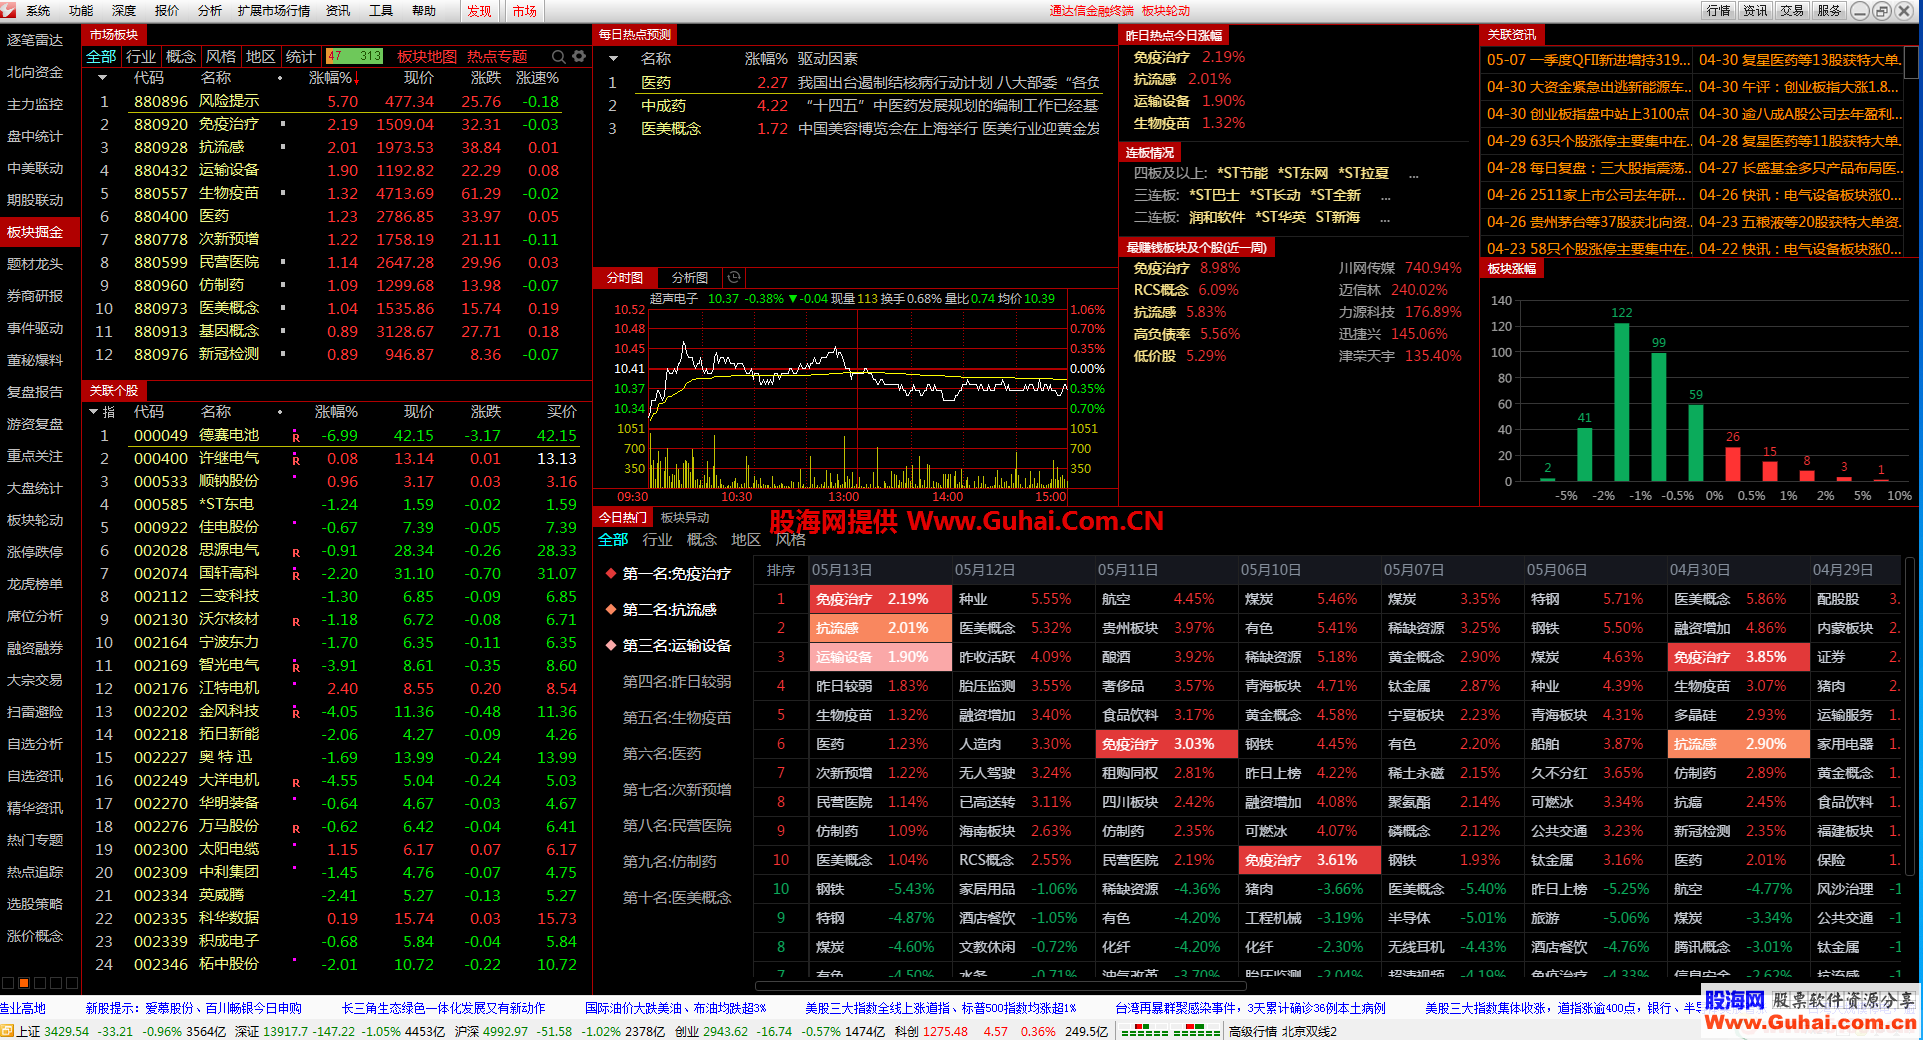Open news item 05-07 一季度QFII新进增持

click(x=1587, y=60)
